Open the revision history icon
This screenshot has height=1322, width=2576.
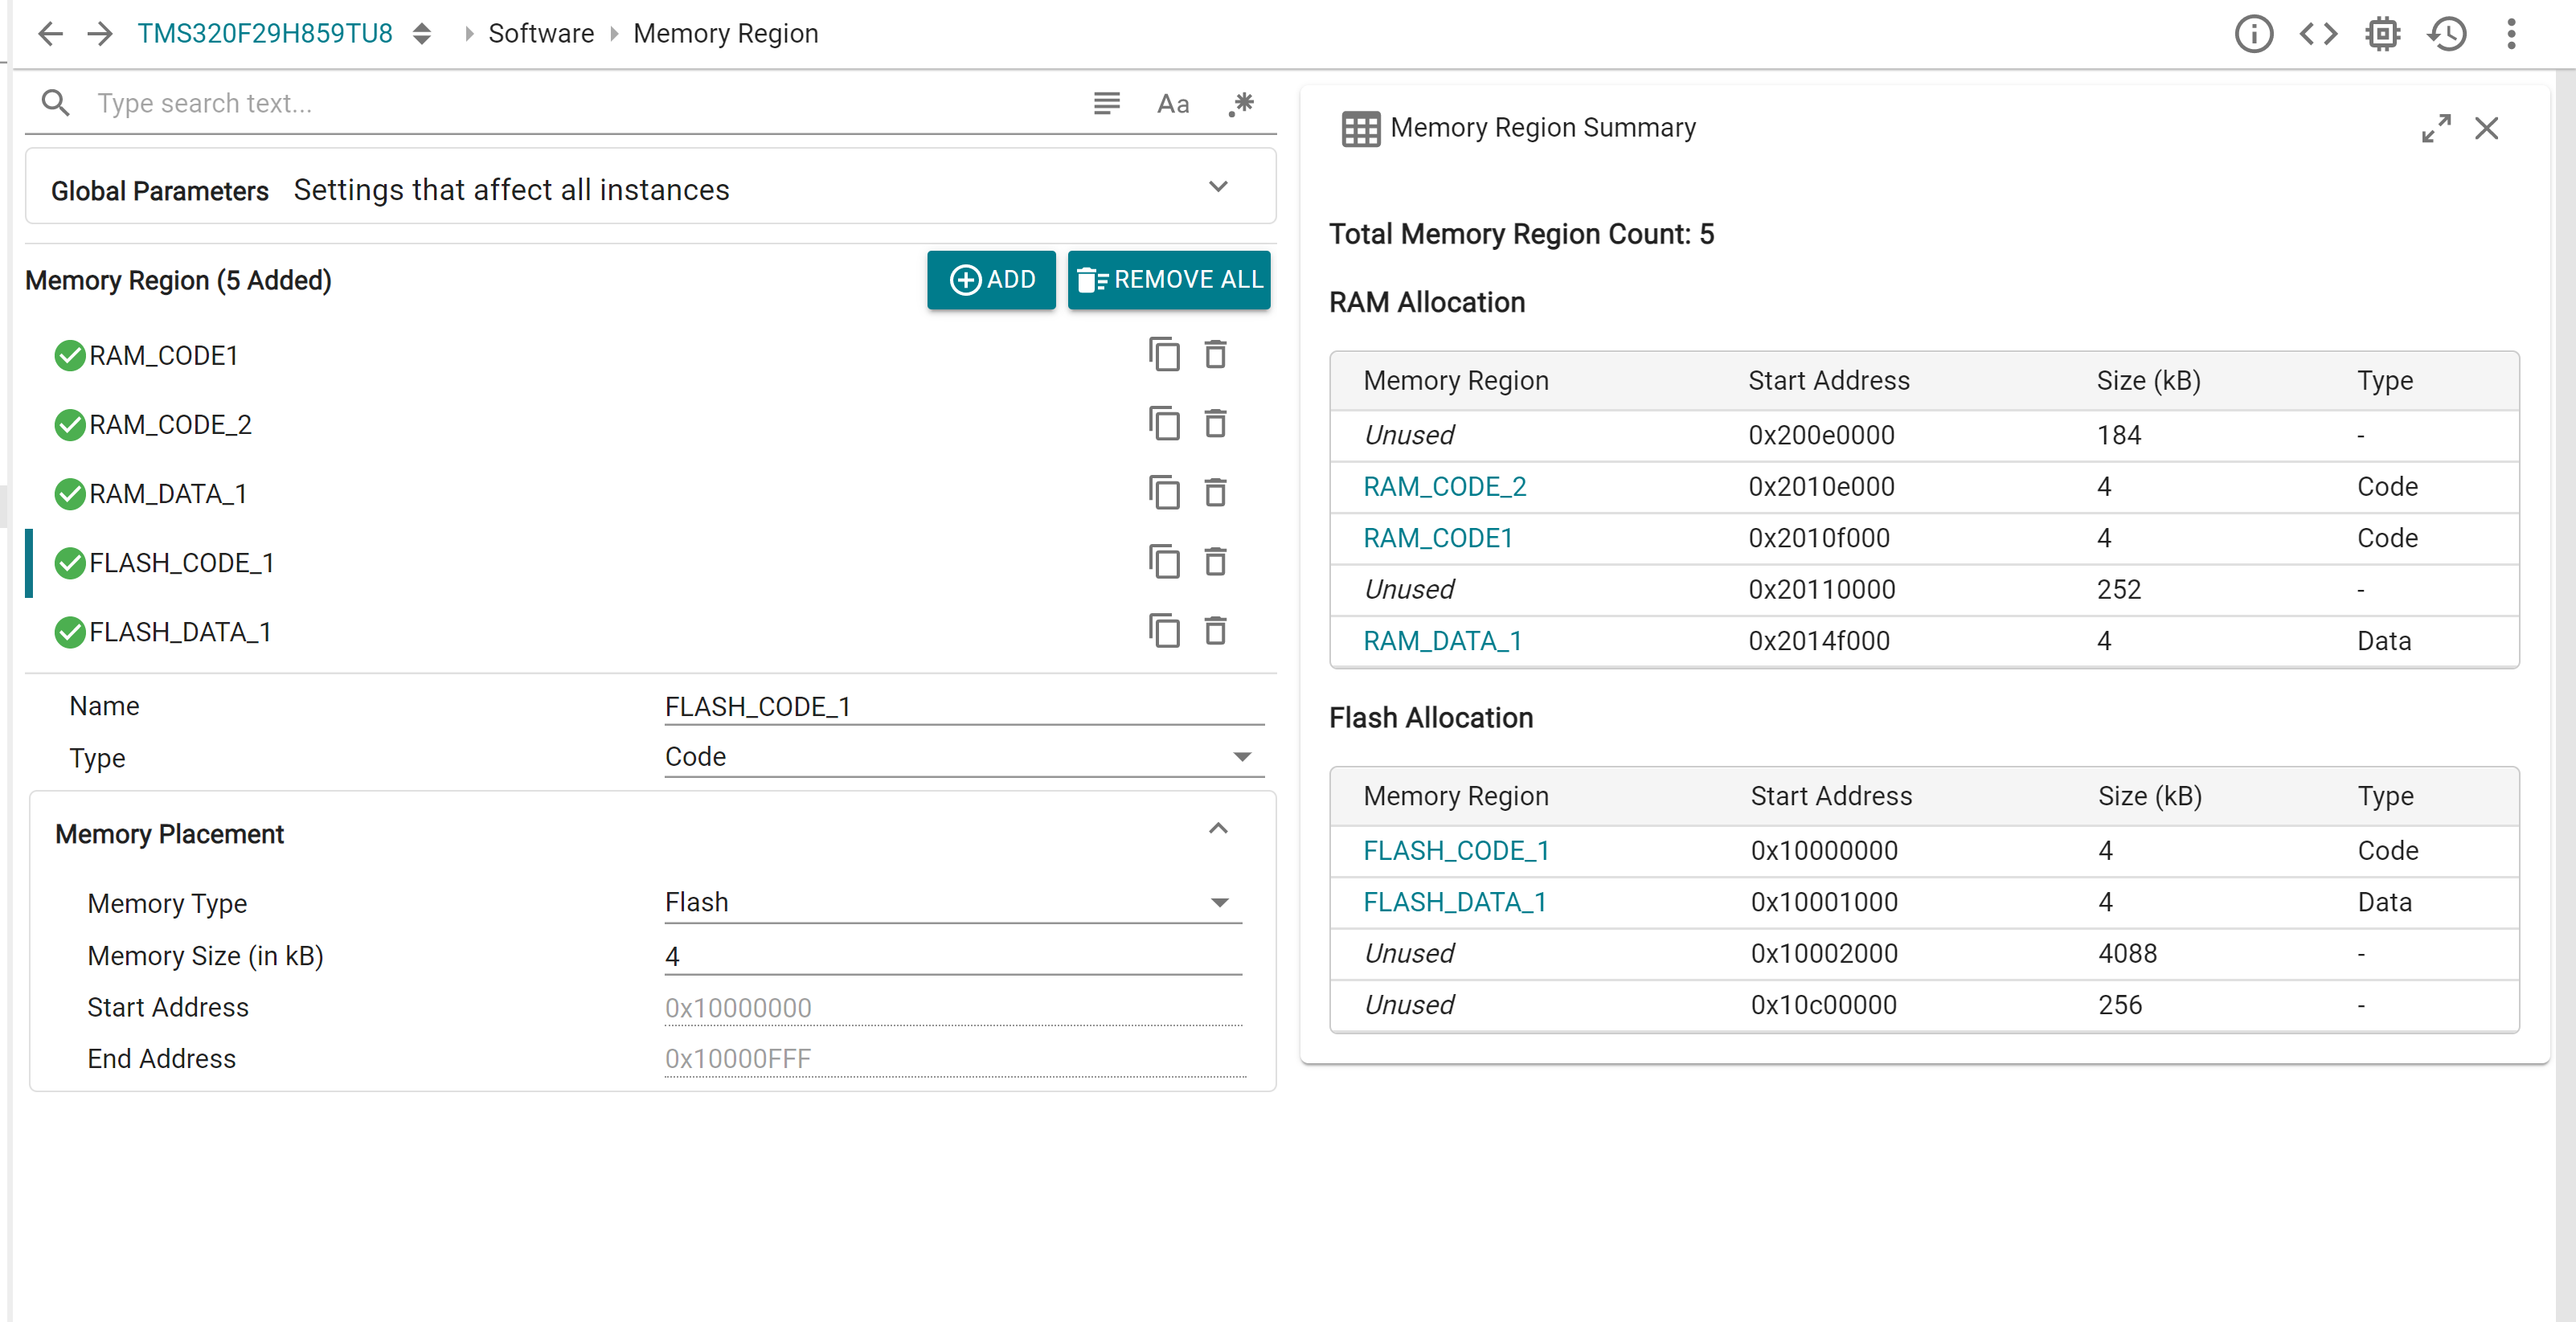pos(2447,33)
